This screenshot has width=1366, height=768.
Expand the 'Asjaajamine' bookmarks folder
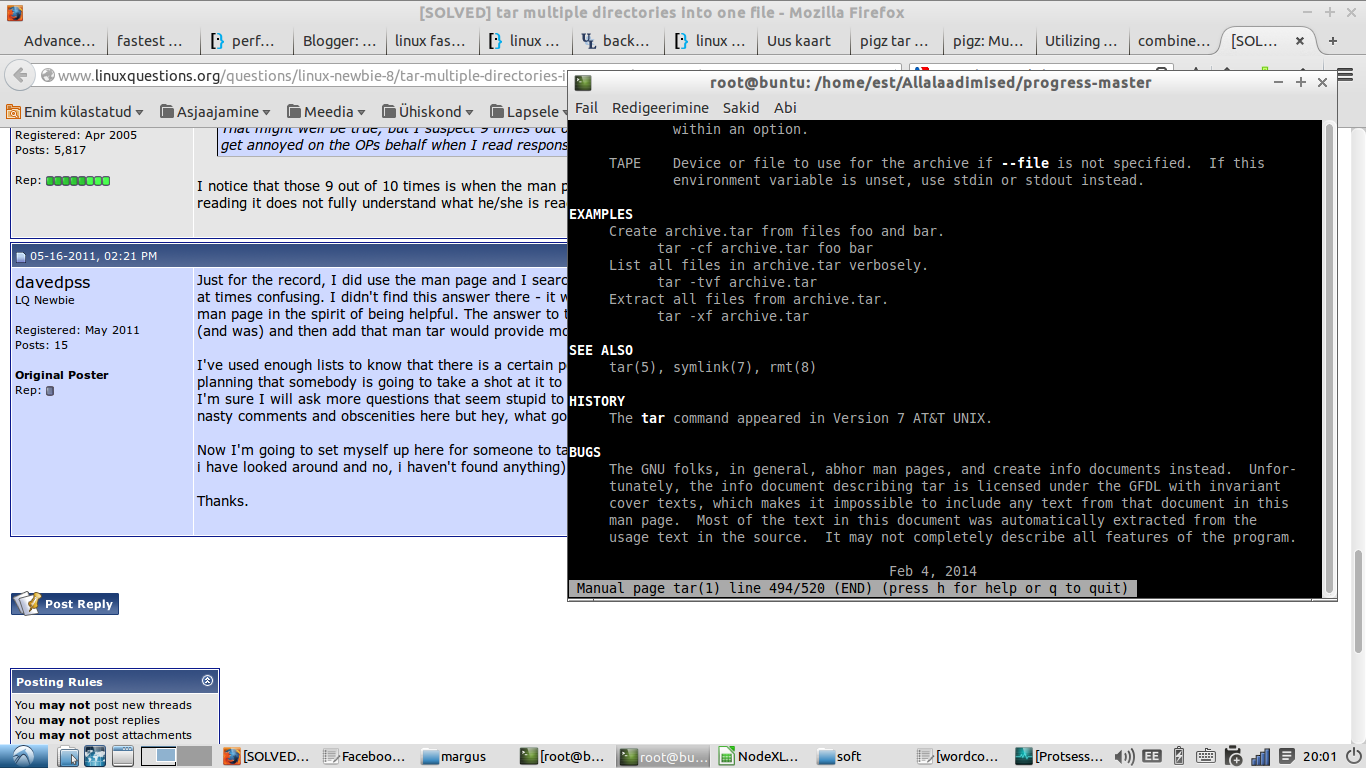coord(216,112)
